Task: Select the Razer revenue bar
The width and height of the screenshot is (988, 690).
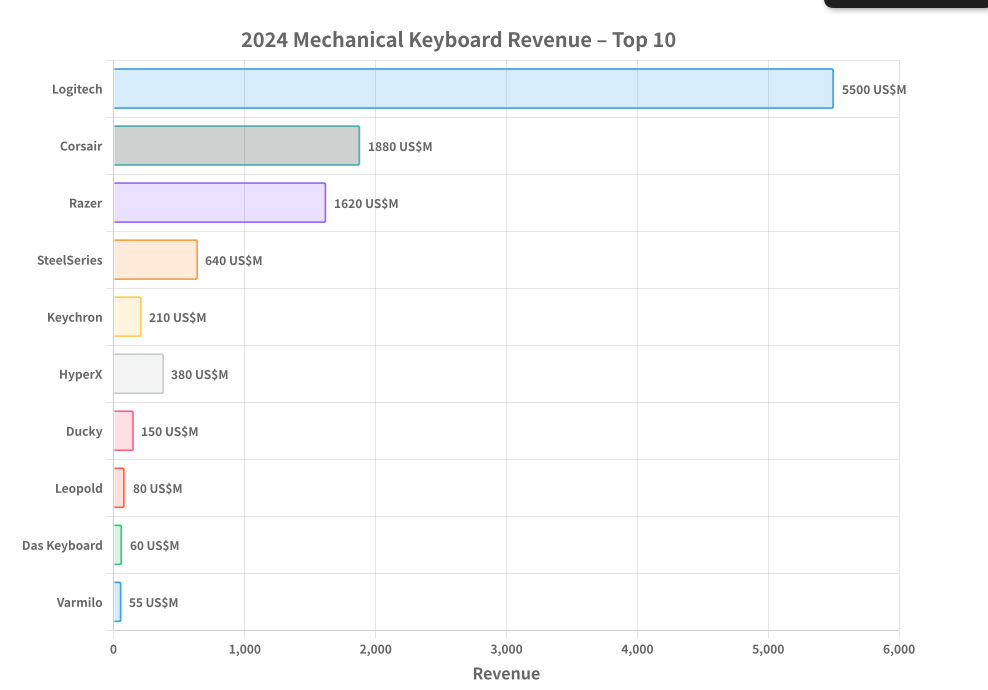Action: (x=220, y=203)
